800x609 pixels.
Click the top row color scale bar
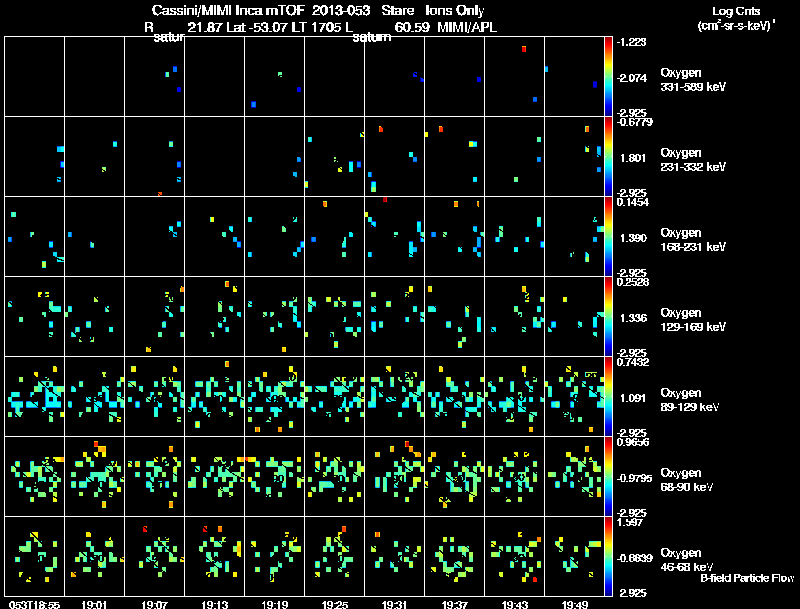click(x=608, y=76)
